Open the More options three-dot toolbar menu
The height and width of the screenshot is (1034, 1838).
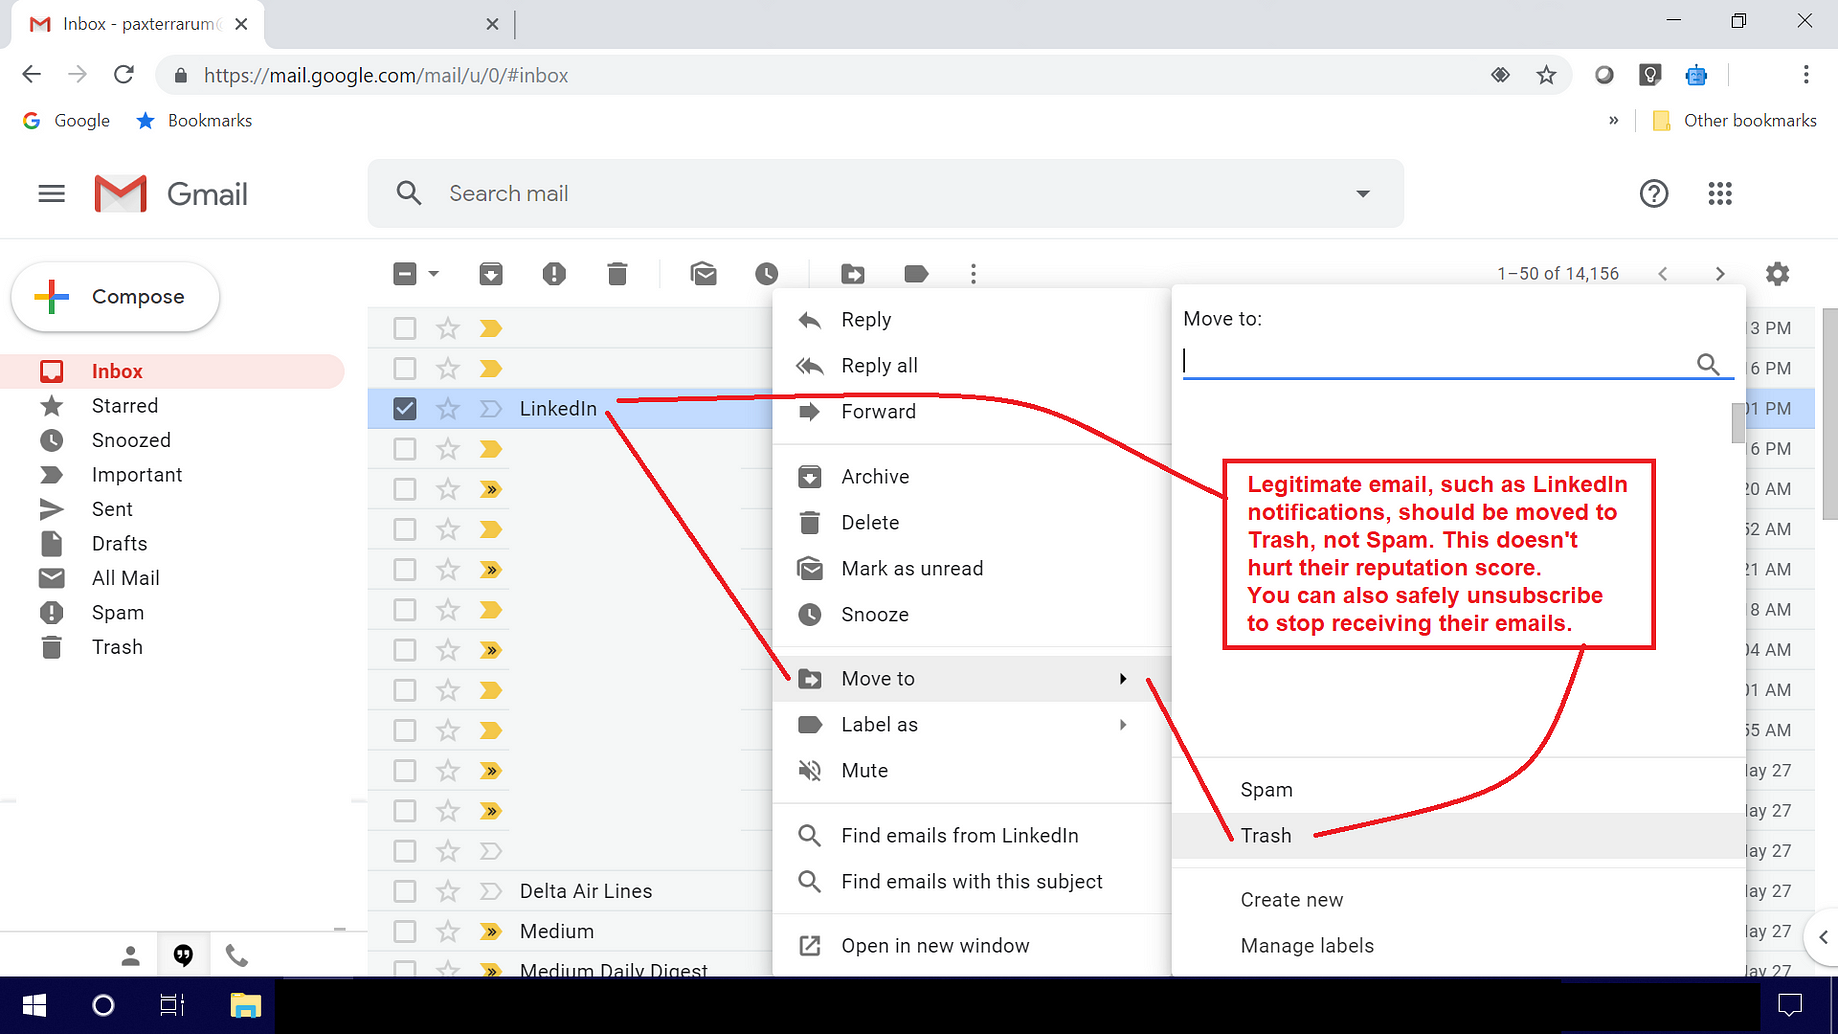point(973,274)
